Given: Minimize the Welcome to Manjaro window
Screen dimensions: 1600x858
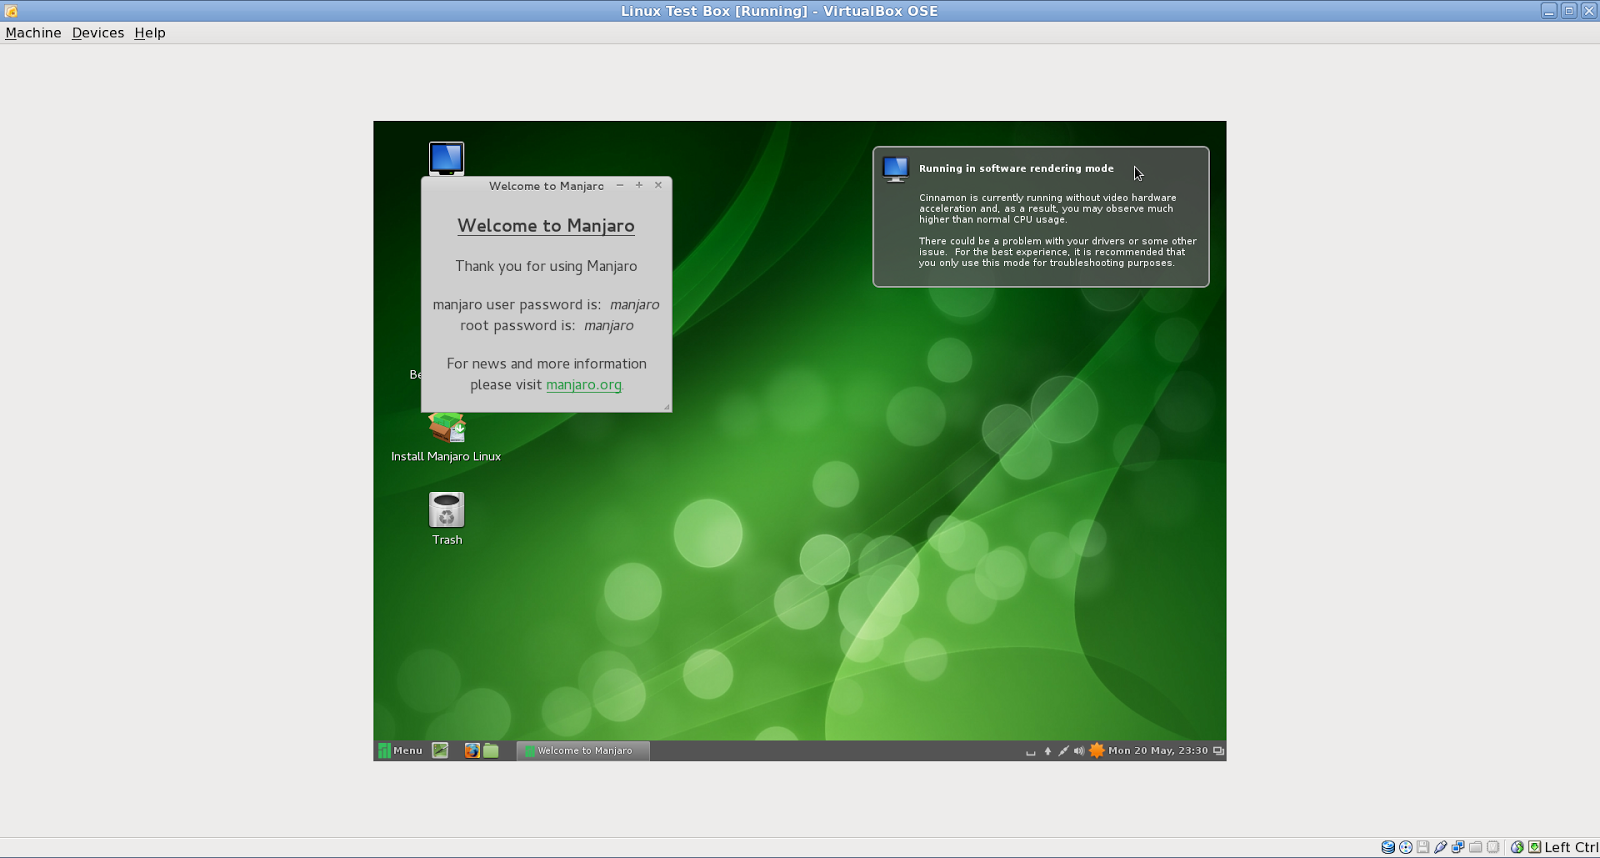Looking at the screenshot, I should [x=620, y=185].
